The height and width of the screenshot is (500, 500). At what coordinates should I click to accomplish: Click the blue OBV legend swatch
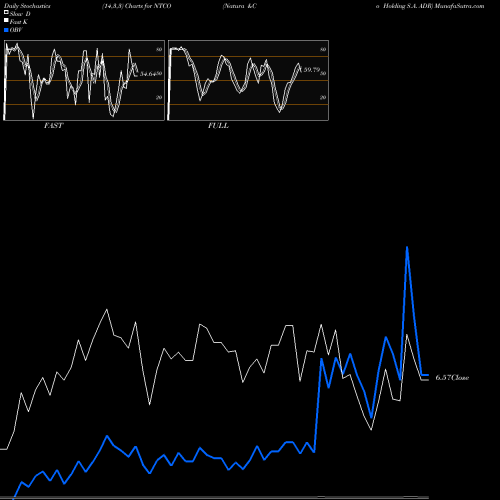(x=6, y=30)
